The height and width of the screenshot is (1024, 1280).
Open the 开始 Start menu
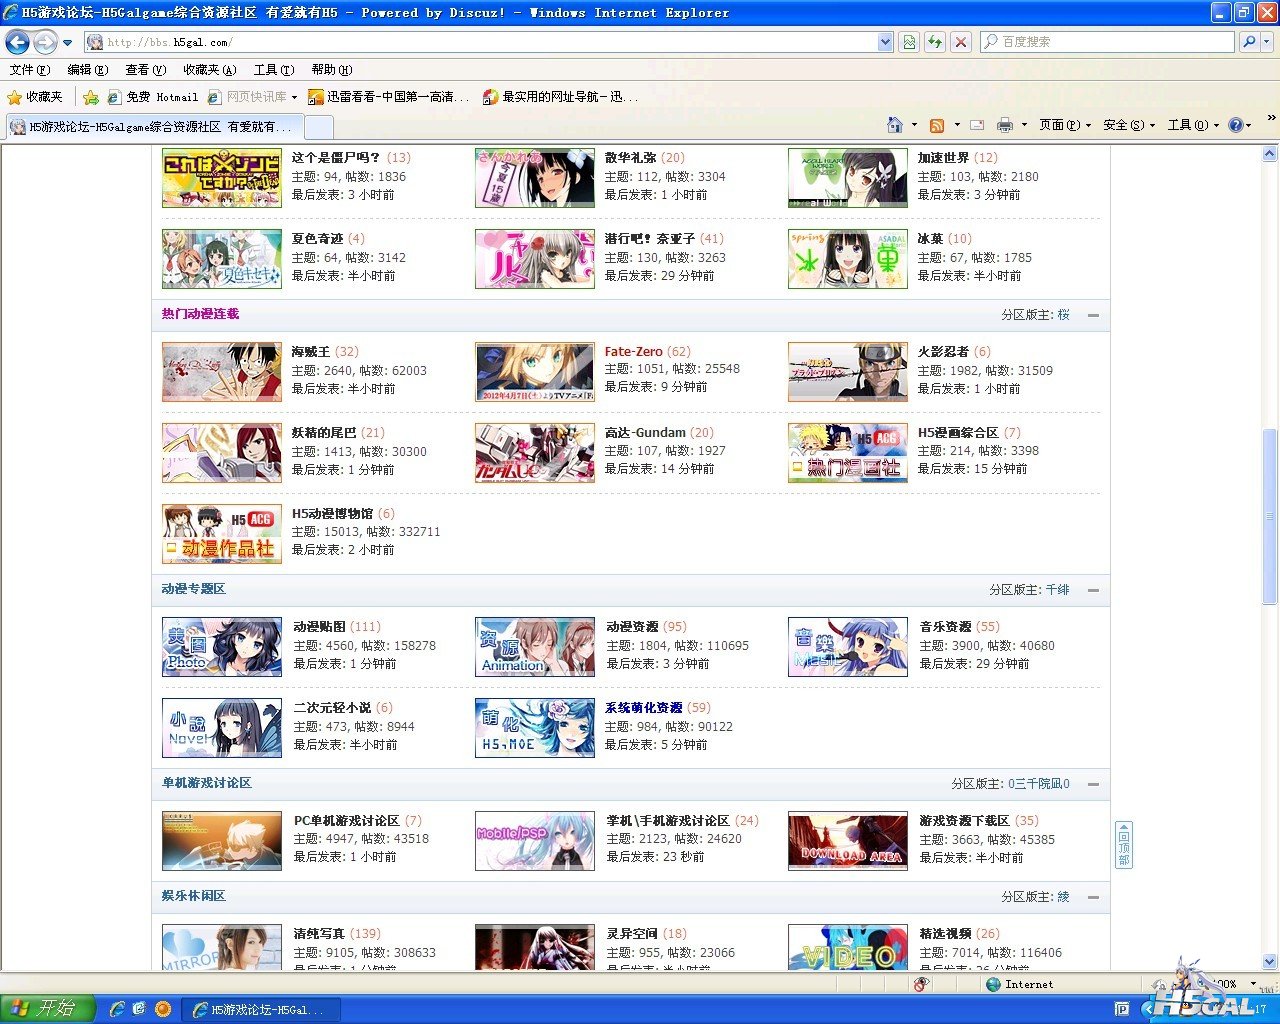tap(48, 1009)
